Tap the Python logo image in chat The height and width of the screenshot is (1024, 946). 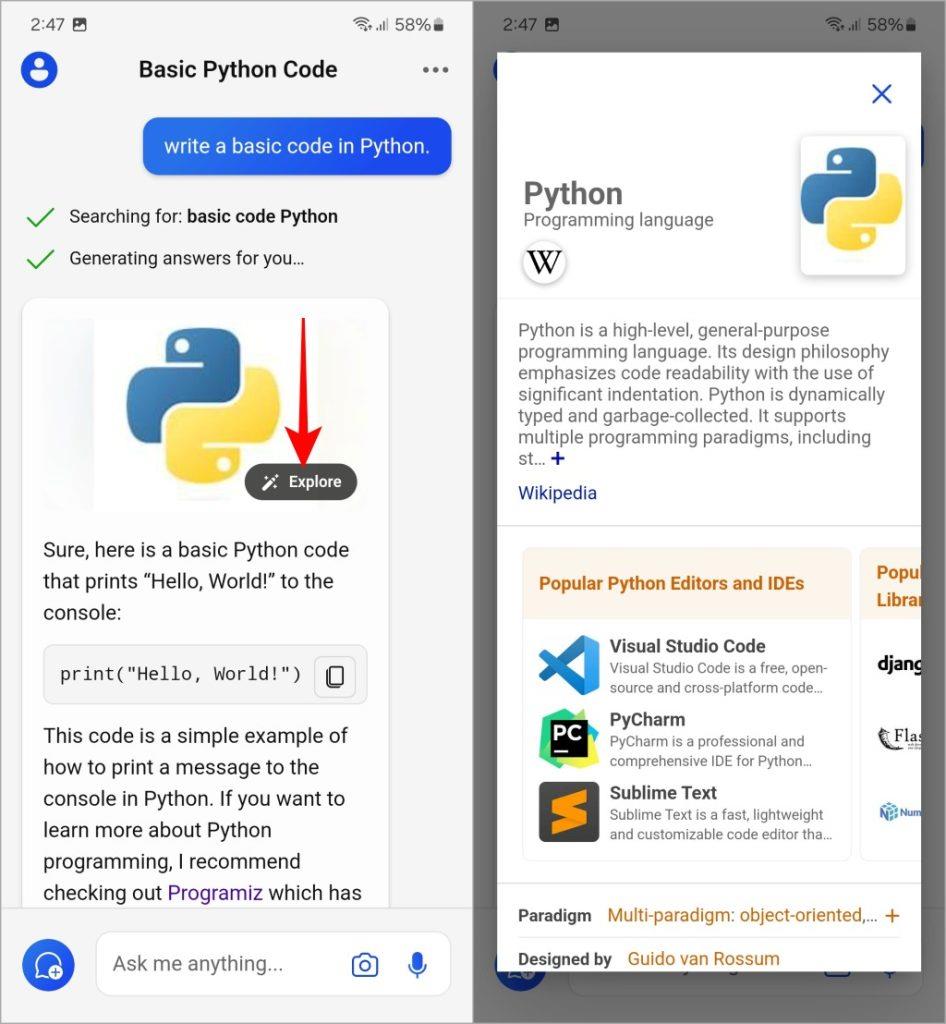(203, 405)
